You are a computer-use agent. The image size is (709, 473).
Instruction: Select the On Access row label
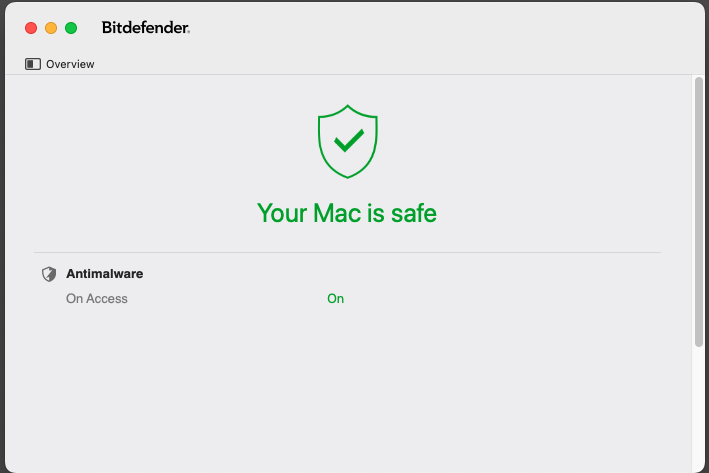97,298
